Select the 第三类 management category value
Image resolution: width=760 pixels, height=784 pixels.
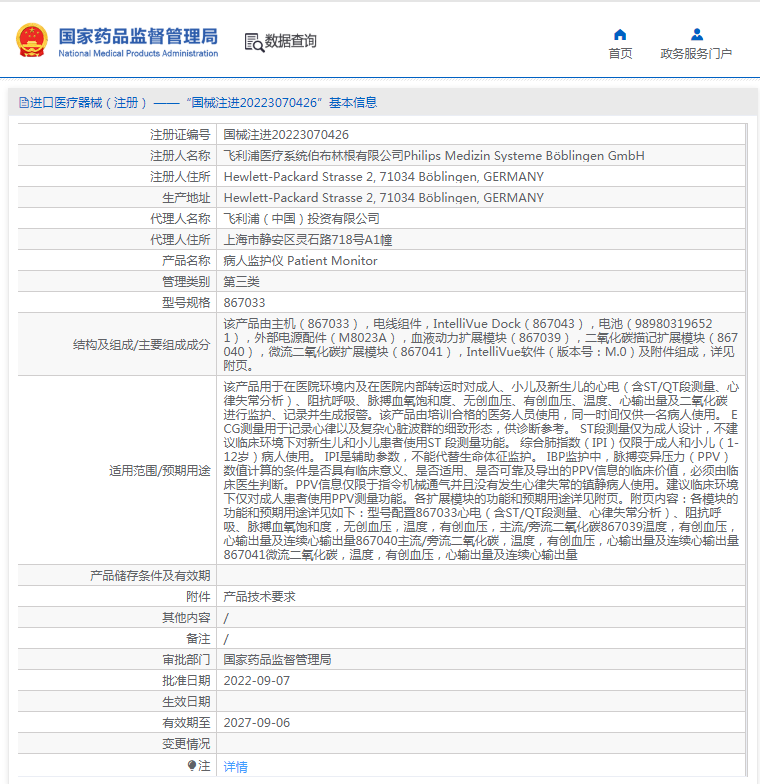(x=242, y=282)
